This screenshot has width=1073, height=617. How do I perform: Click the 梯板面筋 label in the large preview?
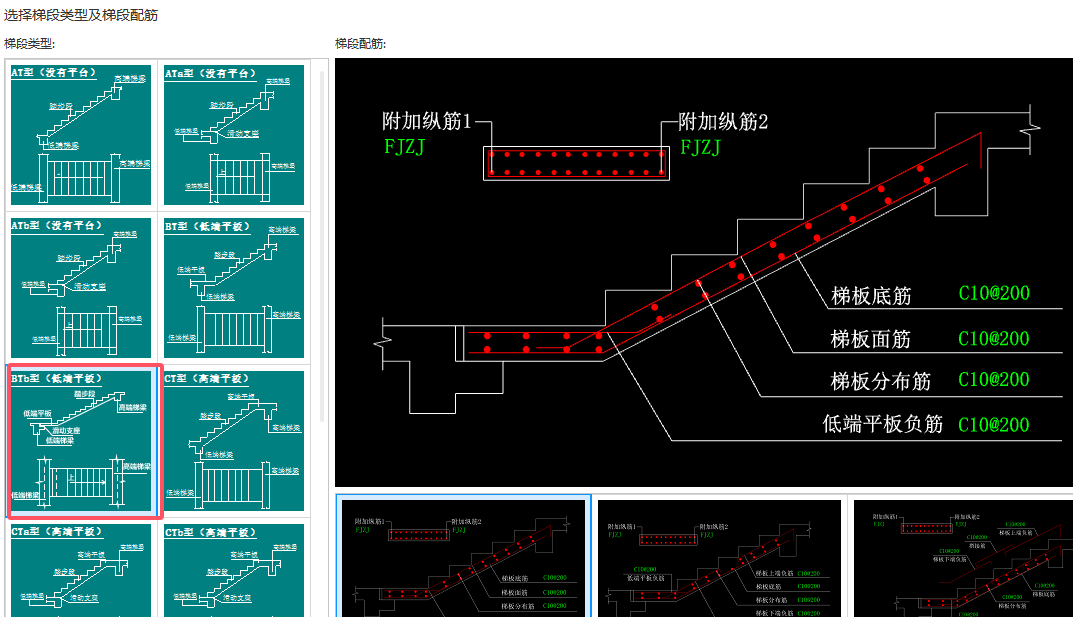point(870,339)
